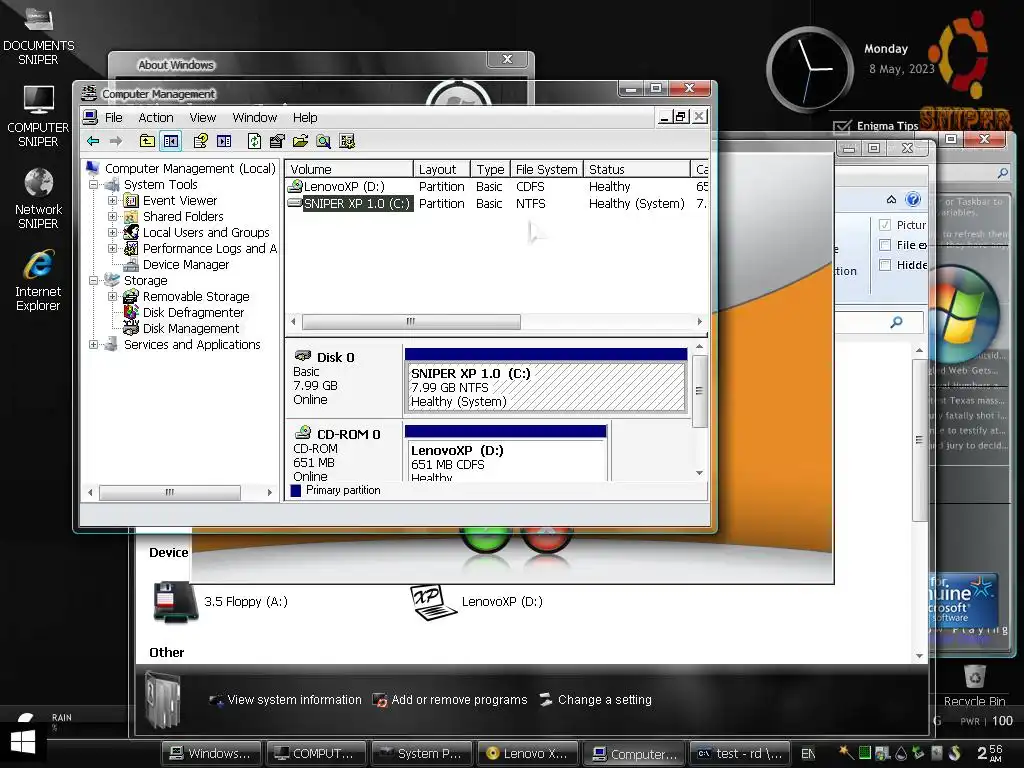Collapse the System Tools tree node
Viewport: 1024px width, 768px height.
click(x=93, y=185)
